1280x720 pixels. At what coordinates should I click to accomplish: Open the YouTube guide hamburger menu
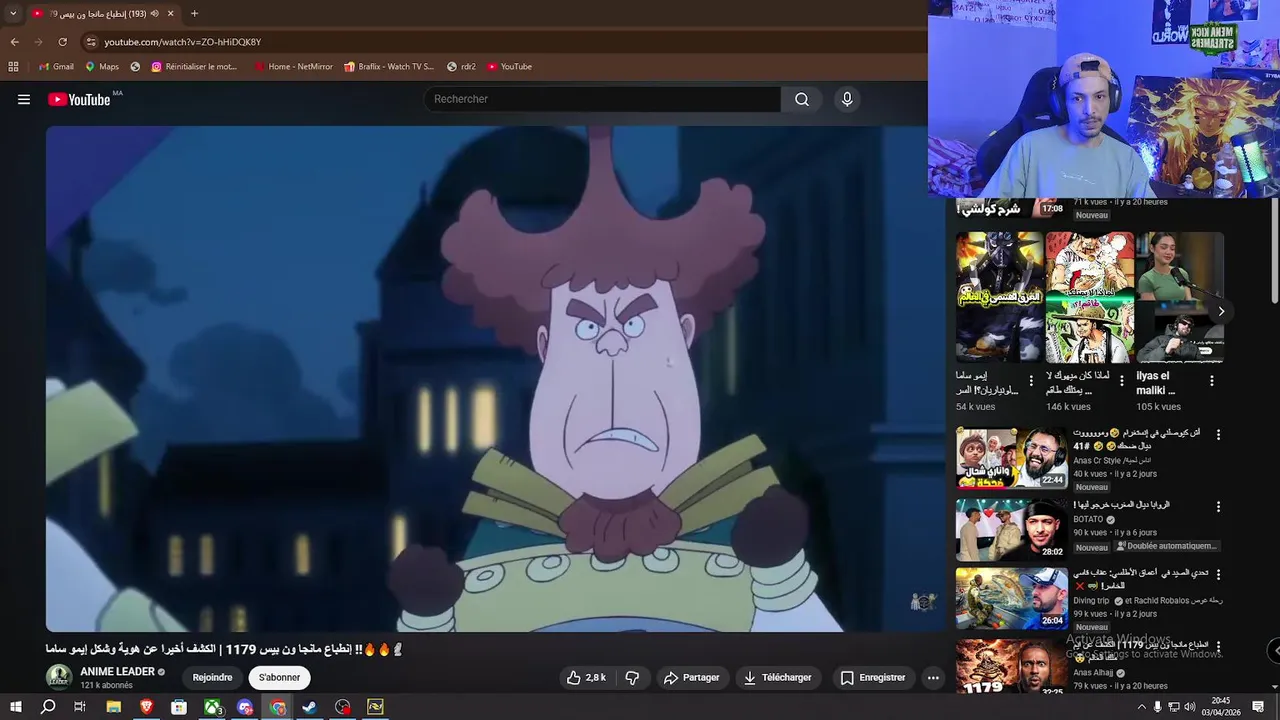click(x=24, y=99)
